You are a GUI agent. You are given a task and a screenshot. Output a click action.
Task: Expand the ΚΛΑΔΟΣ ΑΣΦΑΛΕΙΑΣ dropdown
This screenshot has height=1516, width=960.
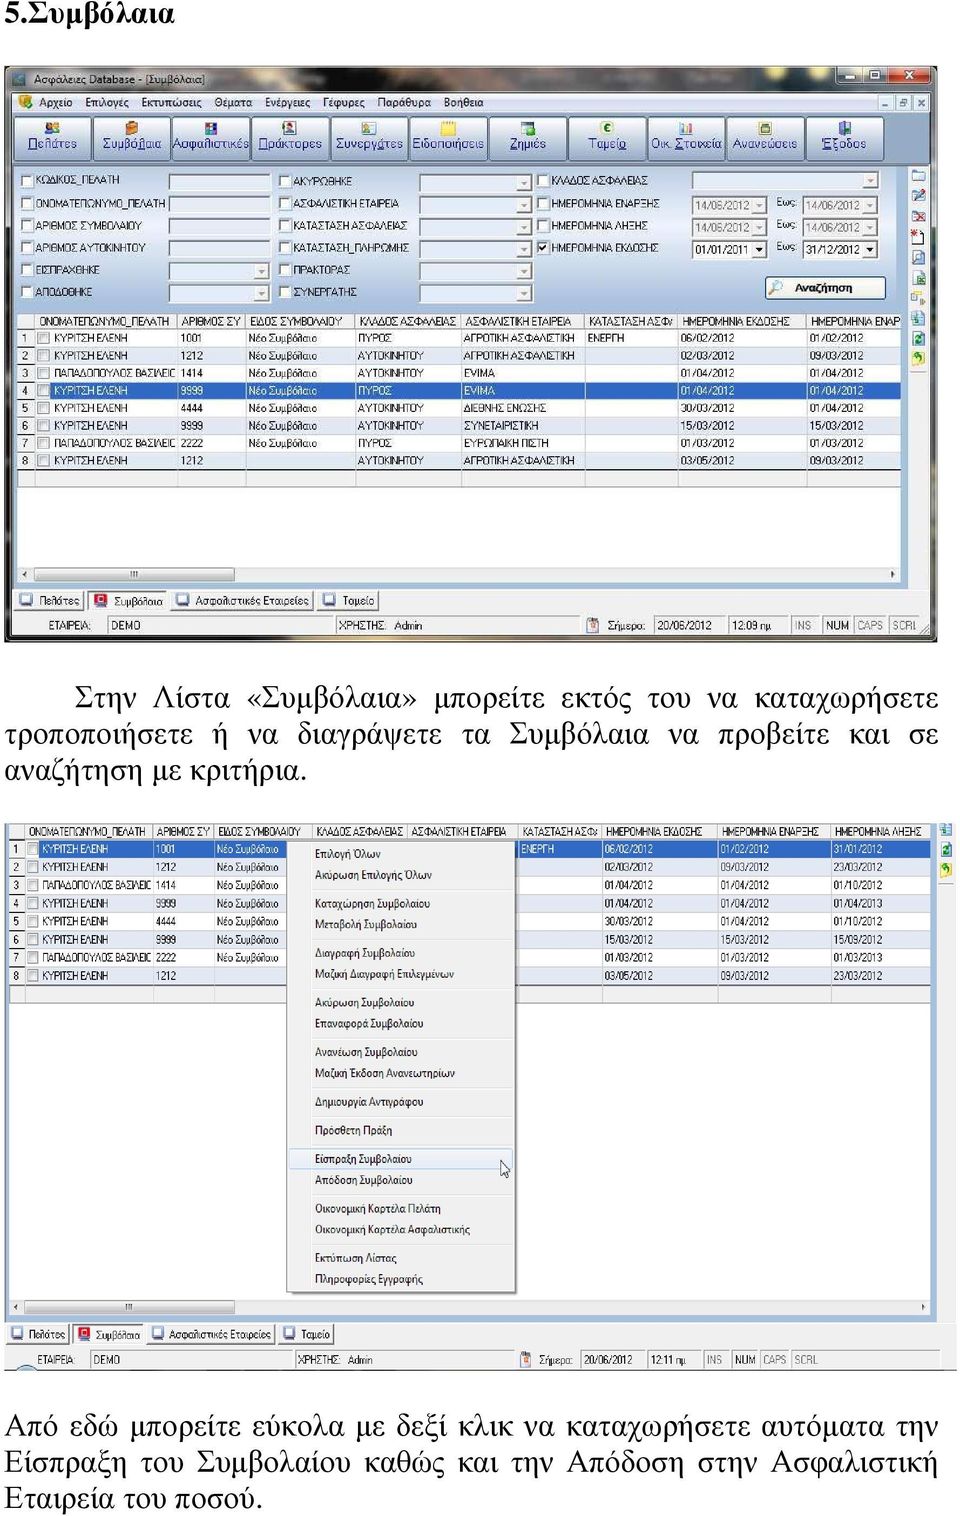(x=871, y=181)
